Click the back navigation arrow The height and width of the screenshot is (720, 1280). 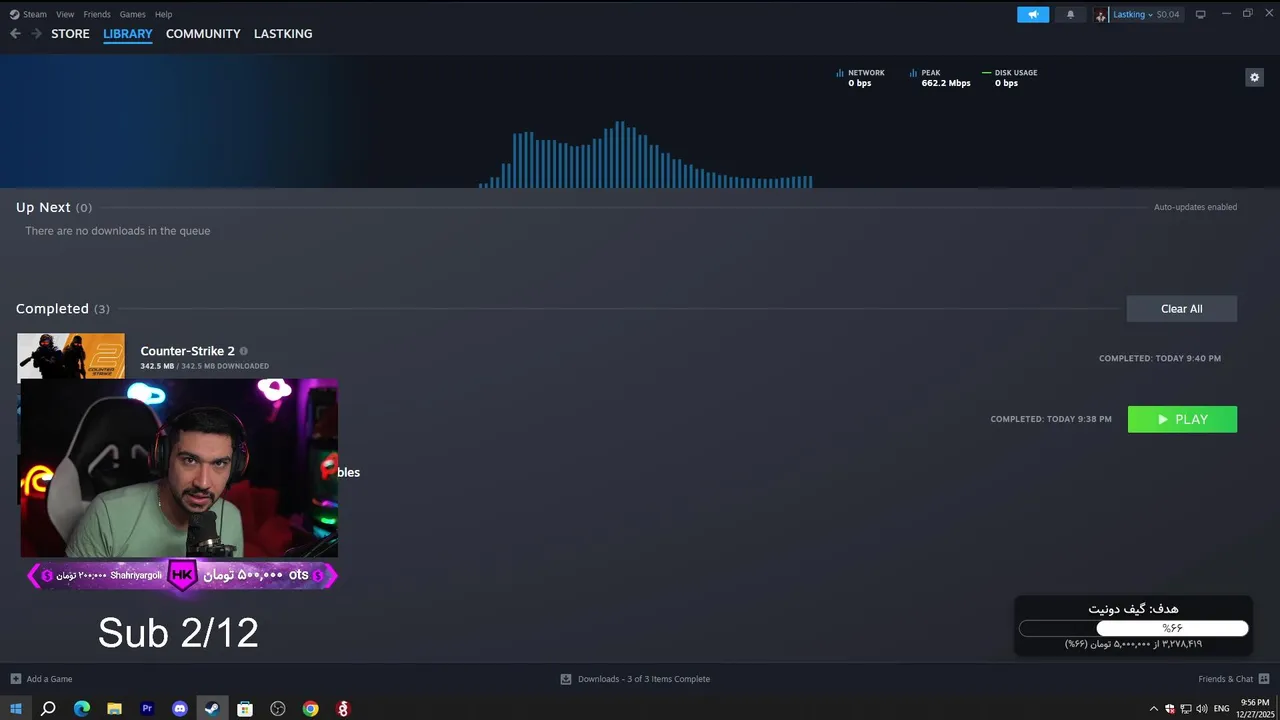[x=15, y=34]
